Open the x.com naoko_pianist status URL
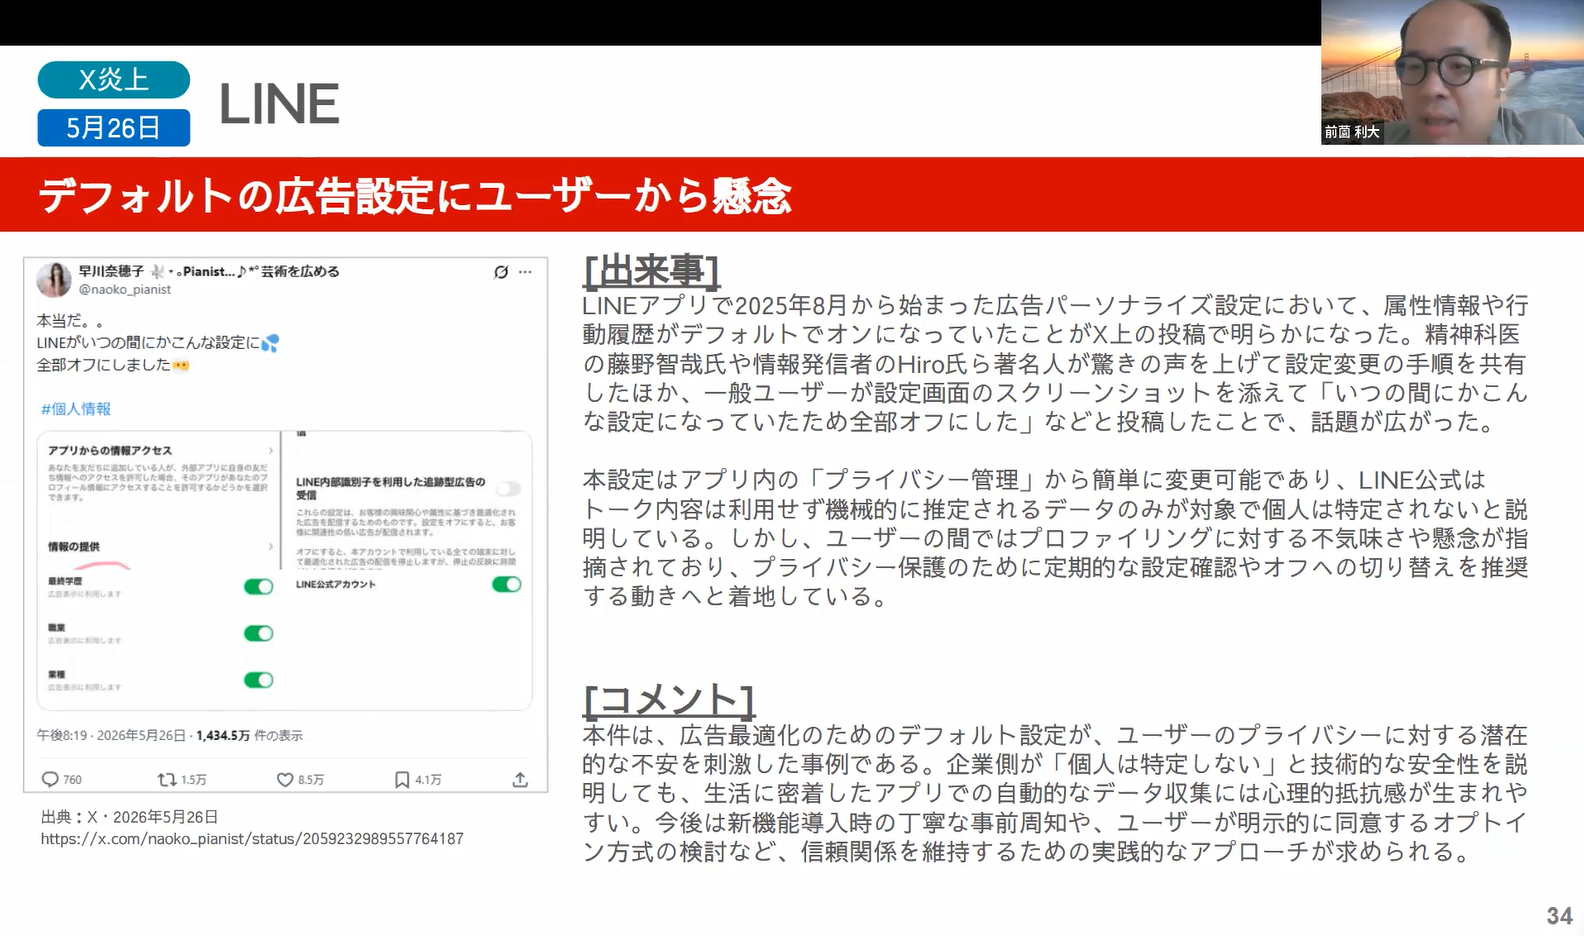The image size is (1584, 936). tap(252, 839)
